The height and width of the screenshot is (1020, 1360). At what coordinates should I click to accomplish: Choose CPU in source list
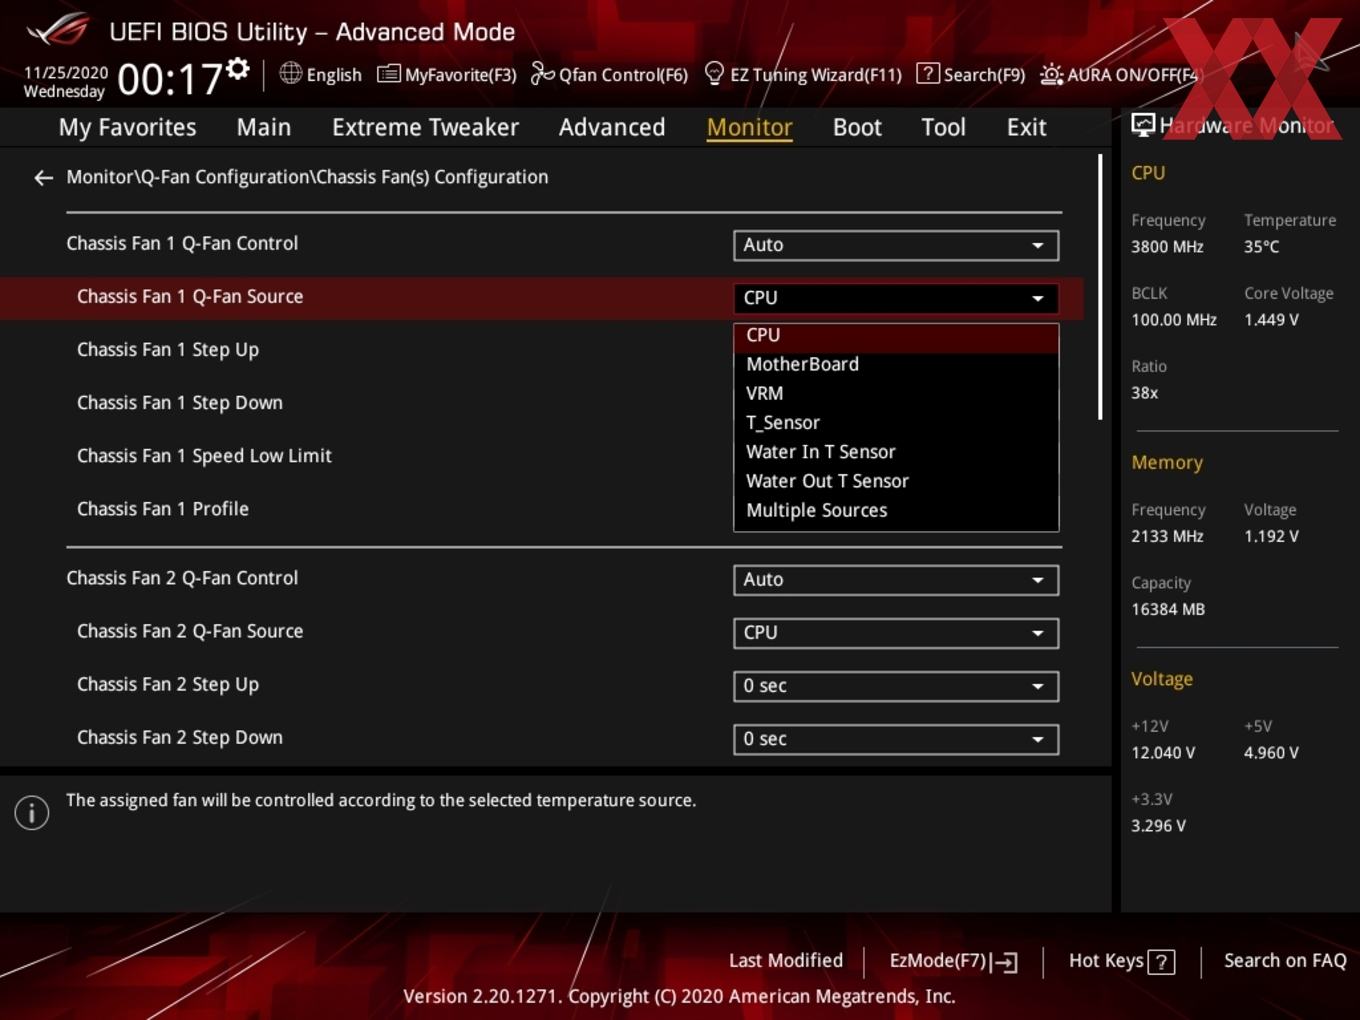tap(896, 336)
